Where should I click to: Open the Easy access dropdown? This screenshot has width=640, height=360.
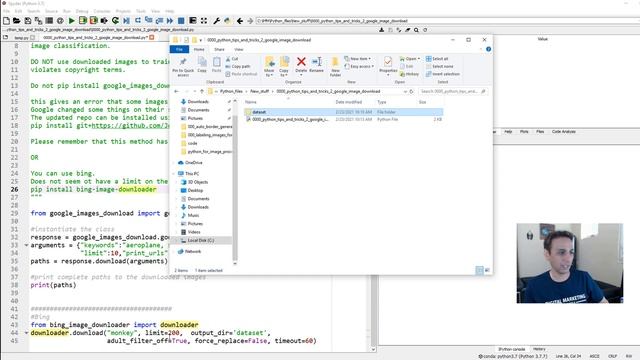[x=359, y=67]
